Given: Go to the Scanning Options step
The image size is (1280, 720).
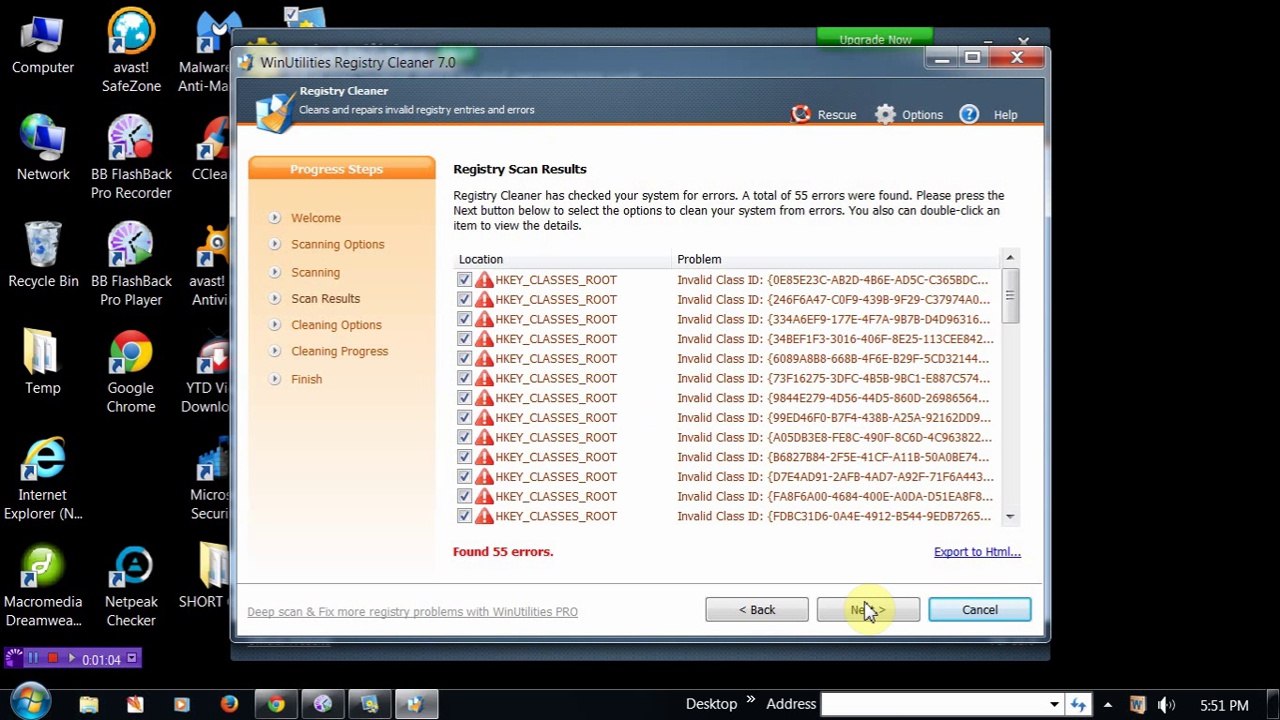Looking at the screenshot, I should [338, 244].
